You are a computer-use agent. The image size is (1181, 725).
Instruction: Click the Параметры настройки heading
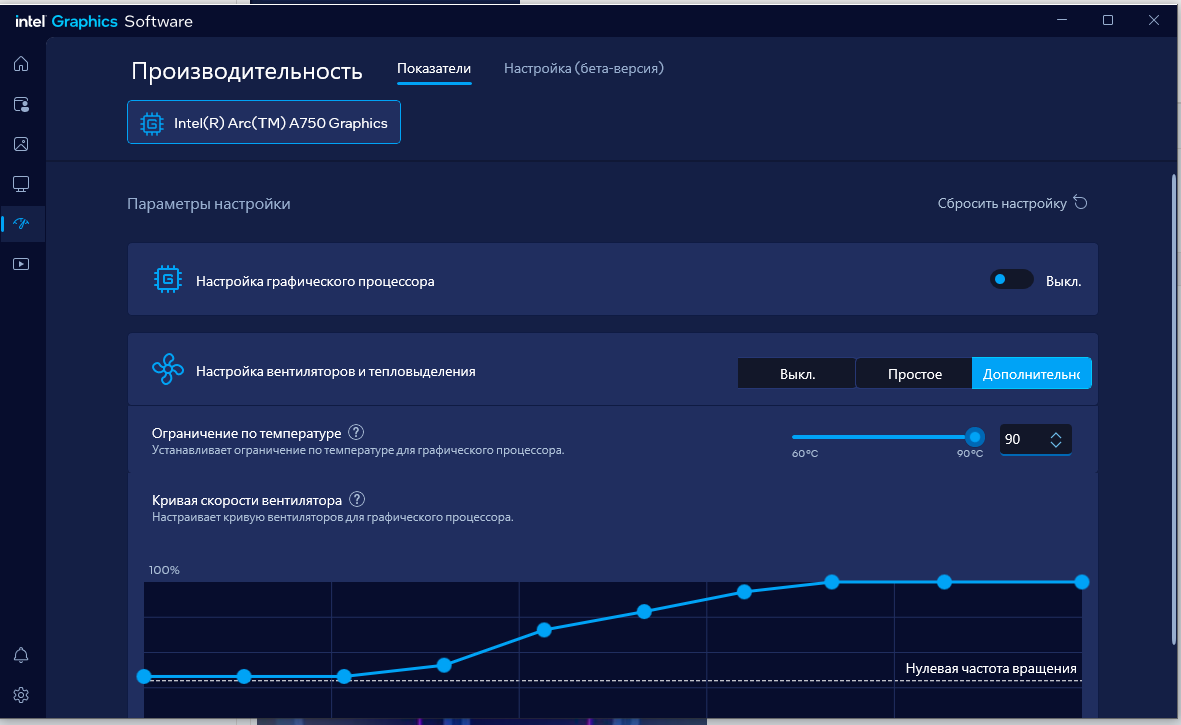(x=209, y=204)
